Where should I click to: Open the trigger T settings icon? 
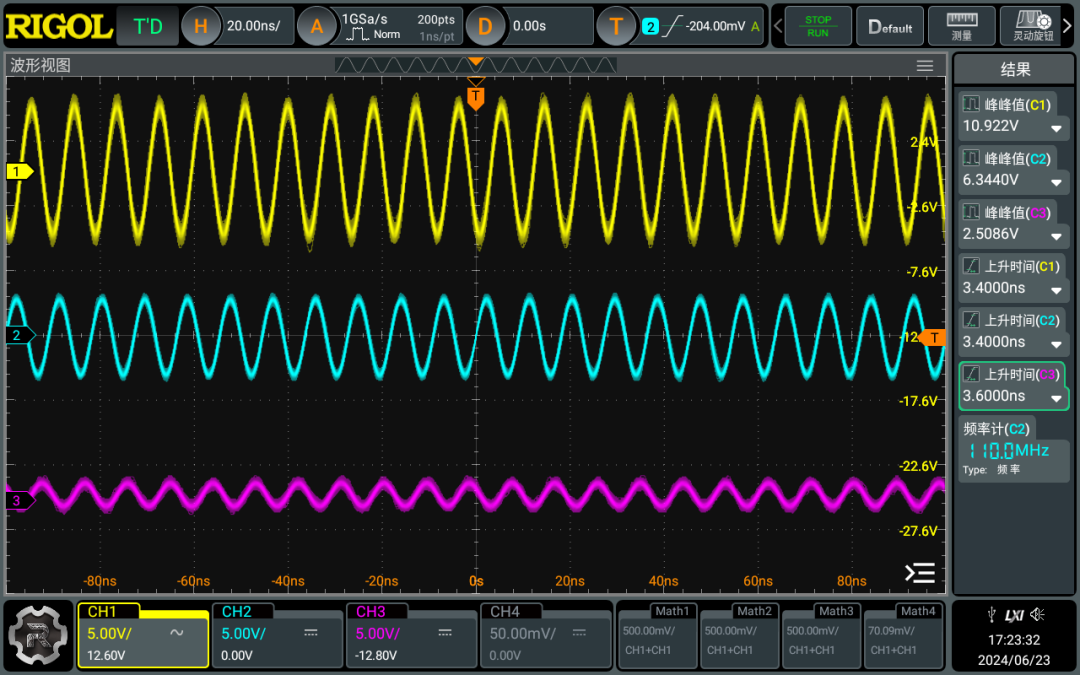click(616, 27)
